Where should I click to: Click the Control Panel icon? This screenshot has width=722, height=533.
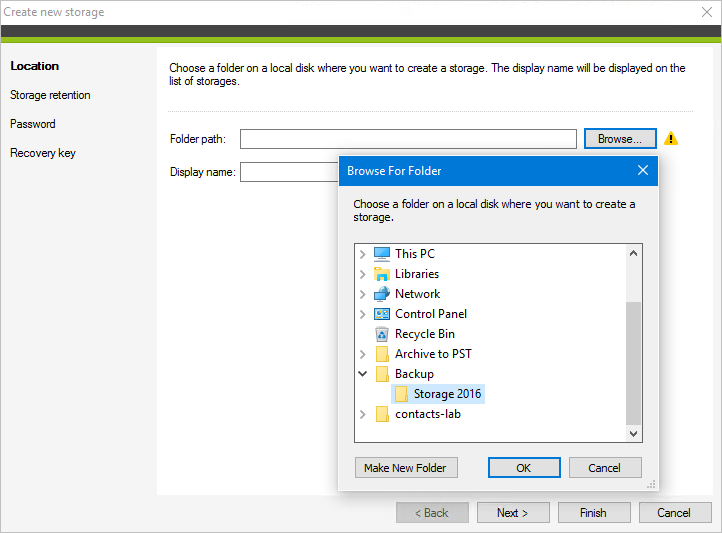382,314
